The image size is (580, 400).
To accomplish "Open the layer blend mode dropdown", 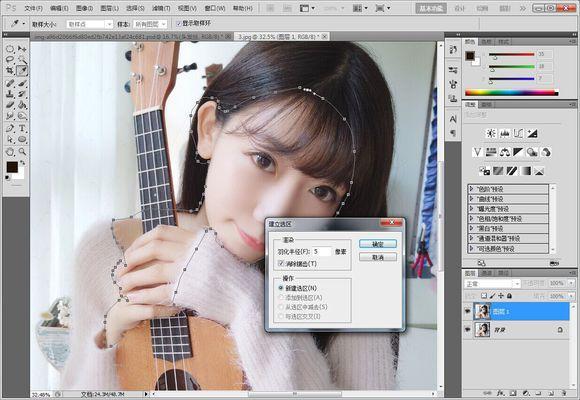I will click(492, 284).
